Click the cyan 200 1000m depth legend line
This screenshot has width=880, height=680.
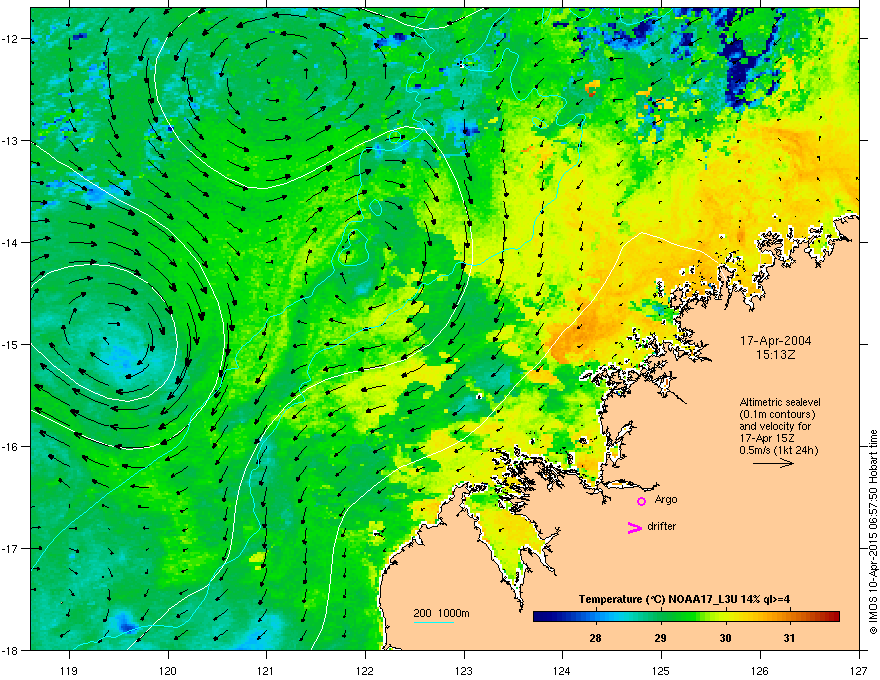[x=434, y=622]
